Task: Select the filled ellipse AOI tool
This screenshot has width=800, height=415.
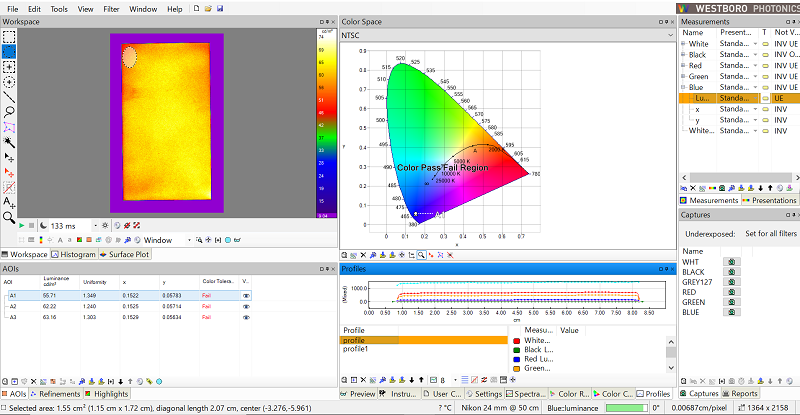Action: click(x=9, y=52)
